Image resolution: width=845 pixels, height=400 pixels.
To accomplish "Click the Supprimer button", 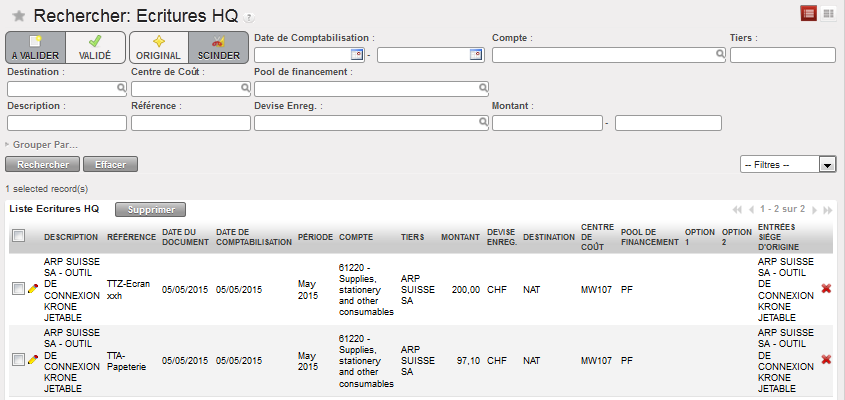I will (x=150, y=210).
